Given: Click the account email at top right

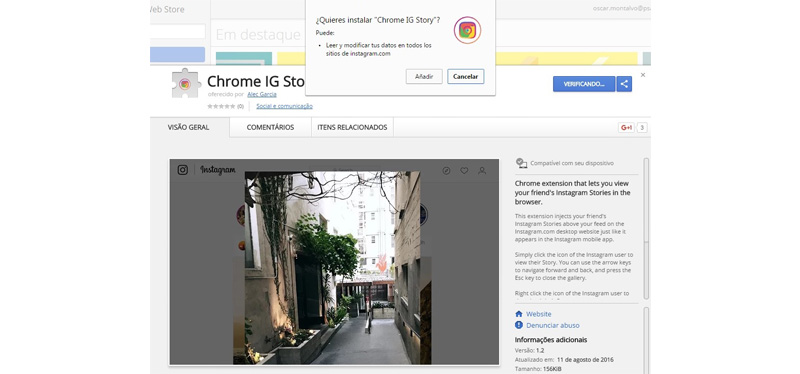Looking at the screenshot, I should [621, 8].
